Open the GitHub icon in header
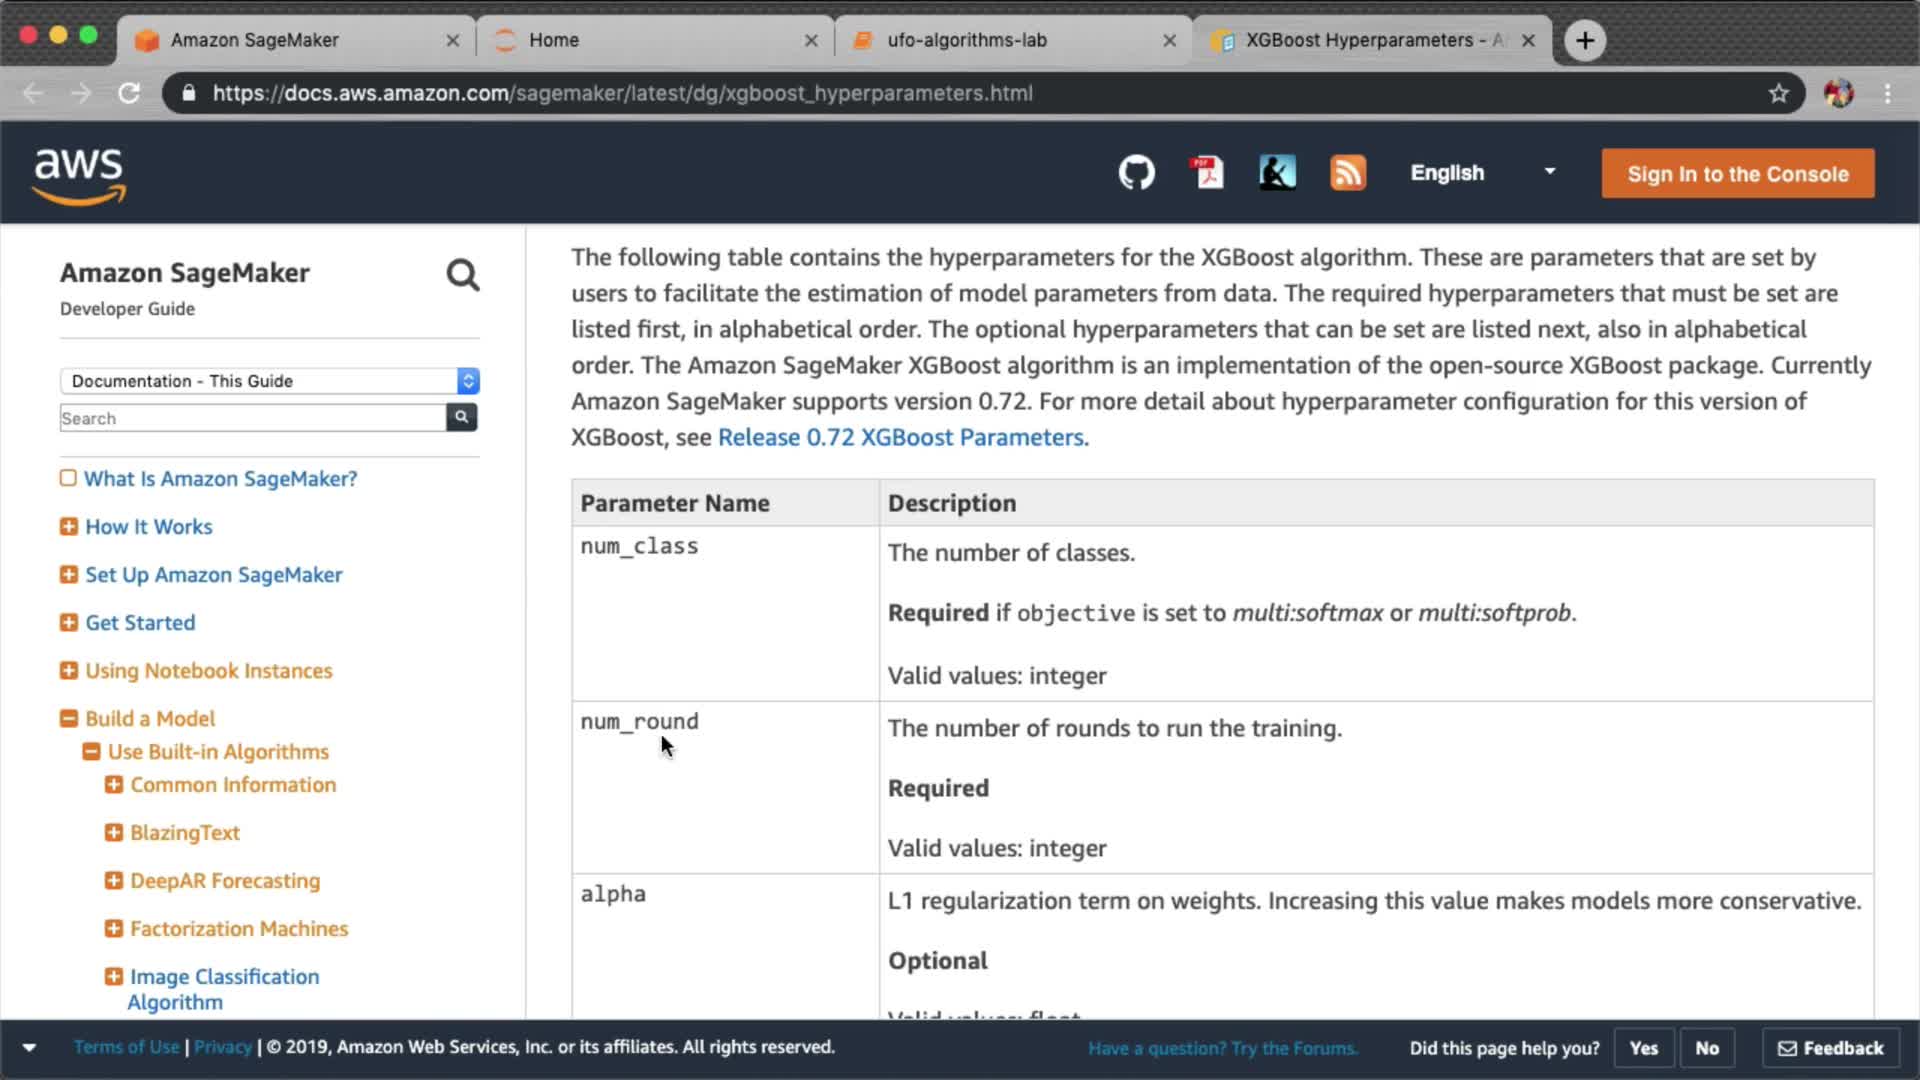This screenshot has height=1080, width=1920. point(1136,173)
